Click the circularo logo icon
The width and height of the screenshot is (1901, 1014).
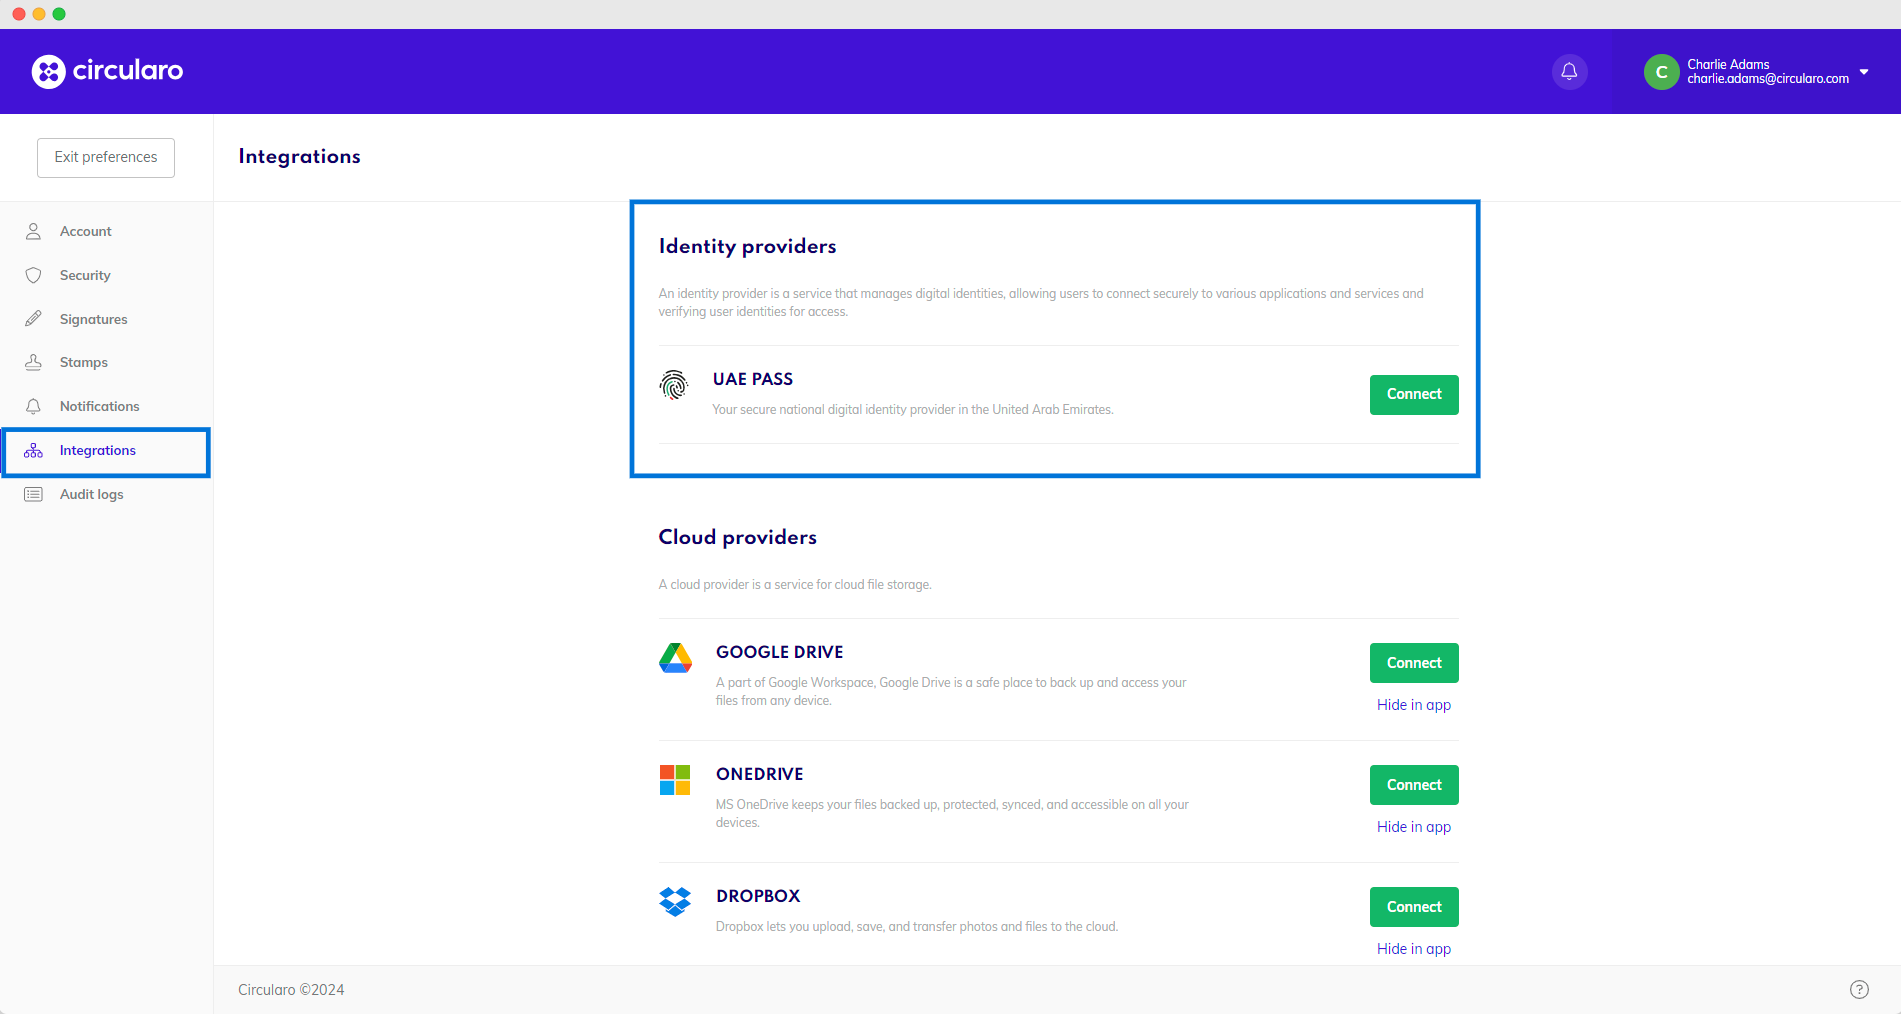[47, 71]
